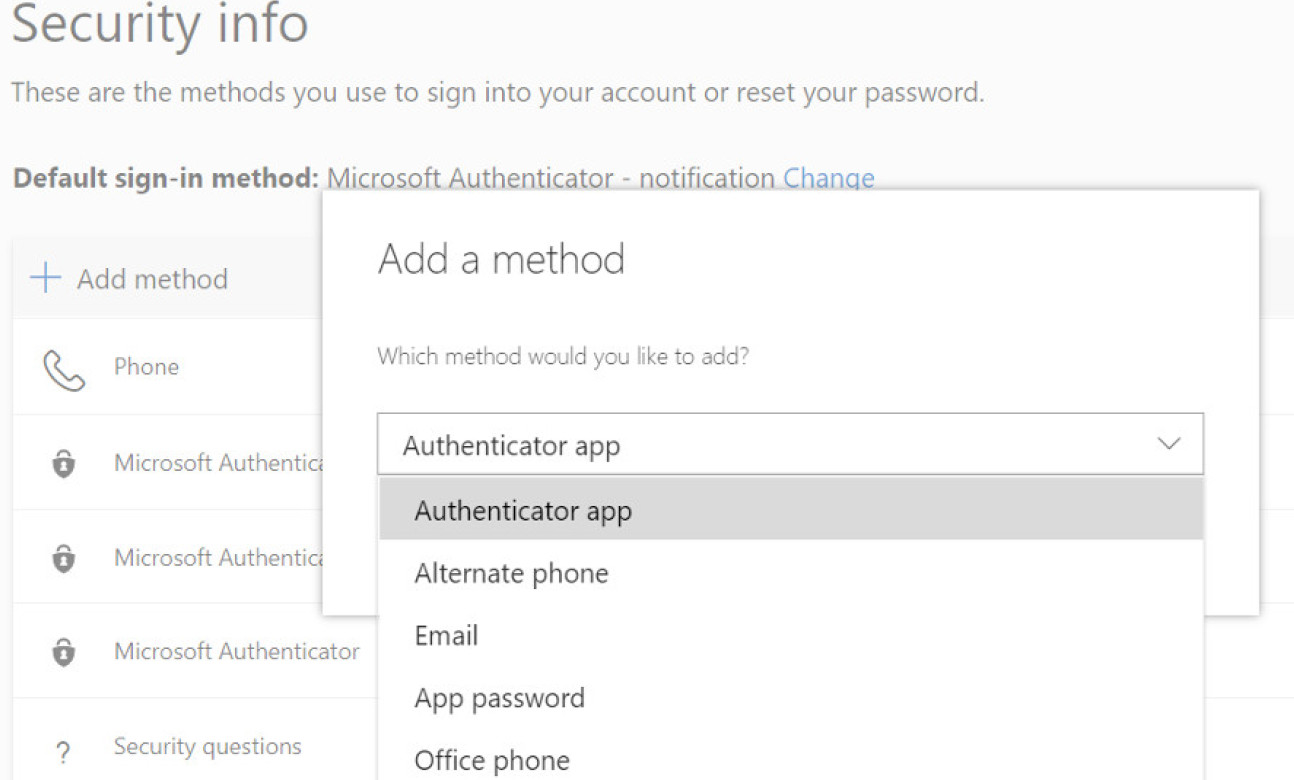Click the second Microsoft Authenticator lock icon

64,558
